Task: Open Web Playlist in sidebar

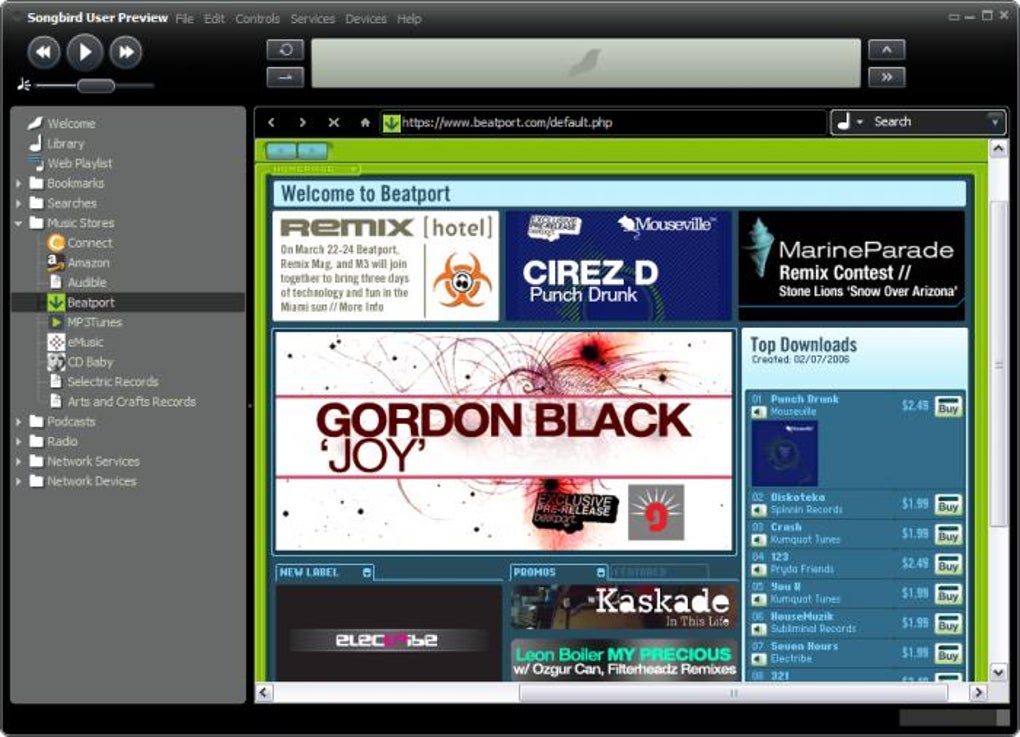Action: click(79, 163)
